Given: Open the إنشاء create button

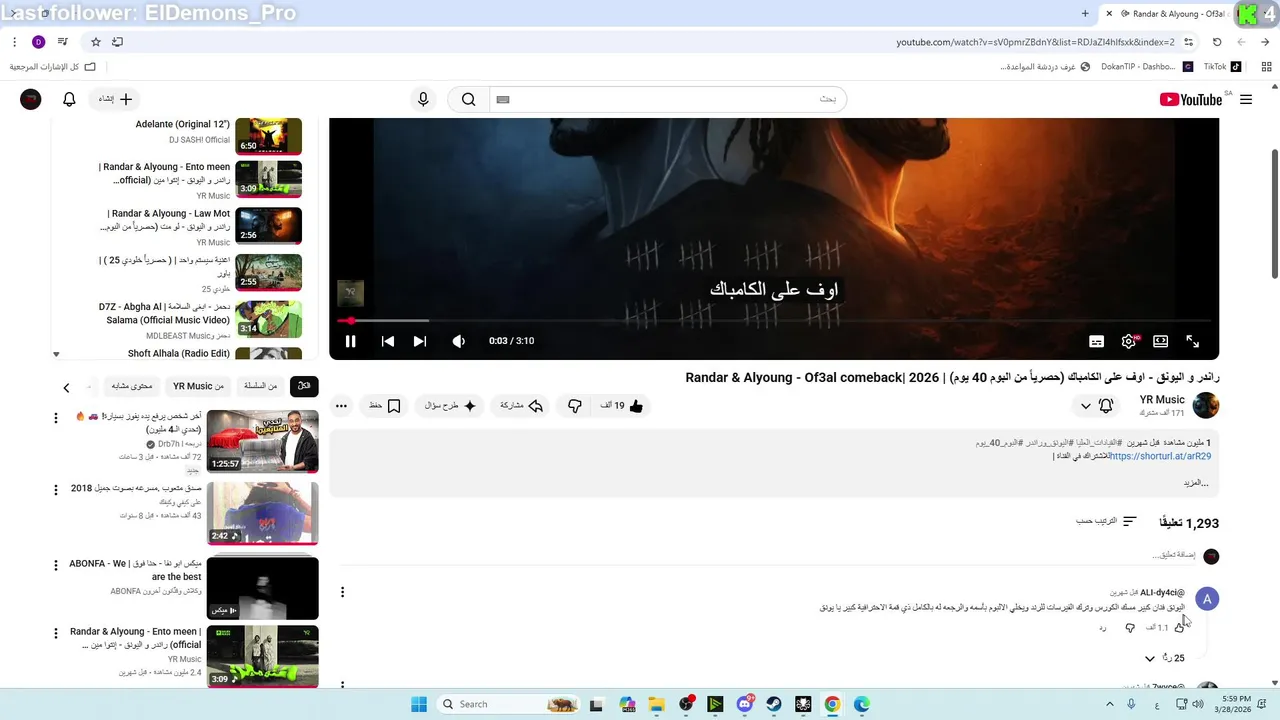Looking at the screenshot, I should [115, 99].
